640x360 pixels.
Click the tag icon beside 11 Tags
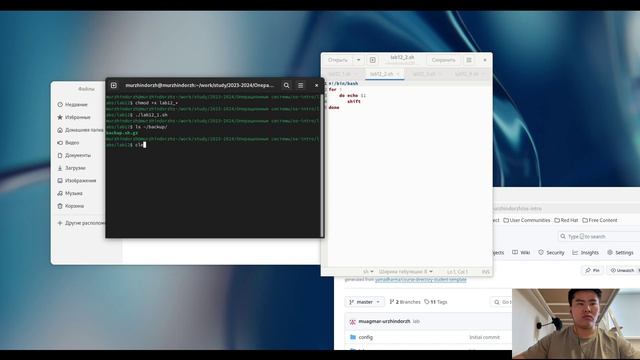(427, 302)
